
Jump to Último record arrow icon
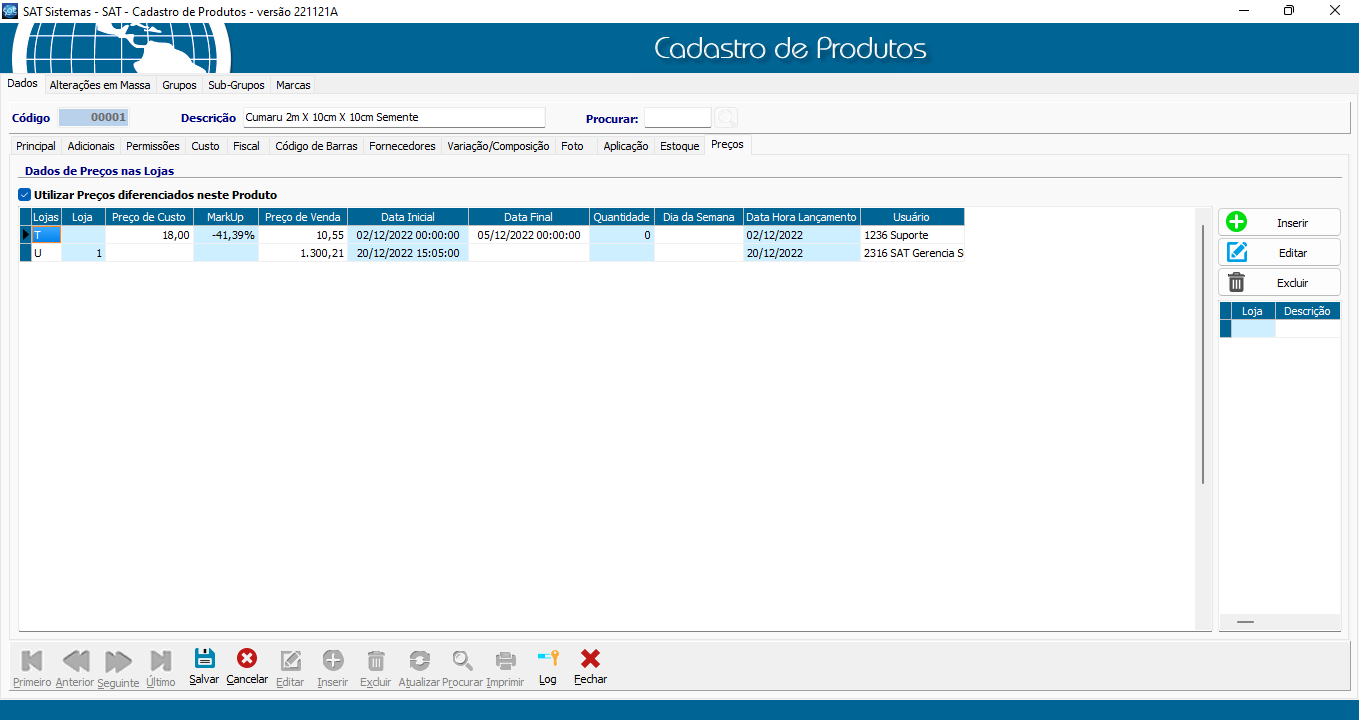[x=160, y=660]
